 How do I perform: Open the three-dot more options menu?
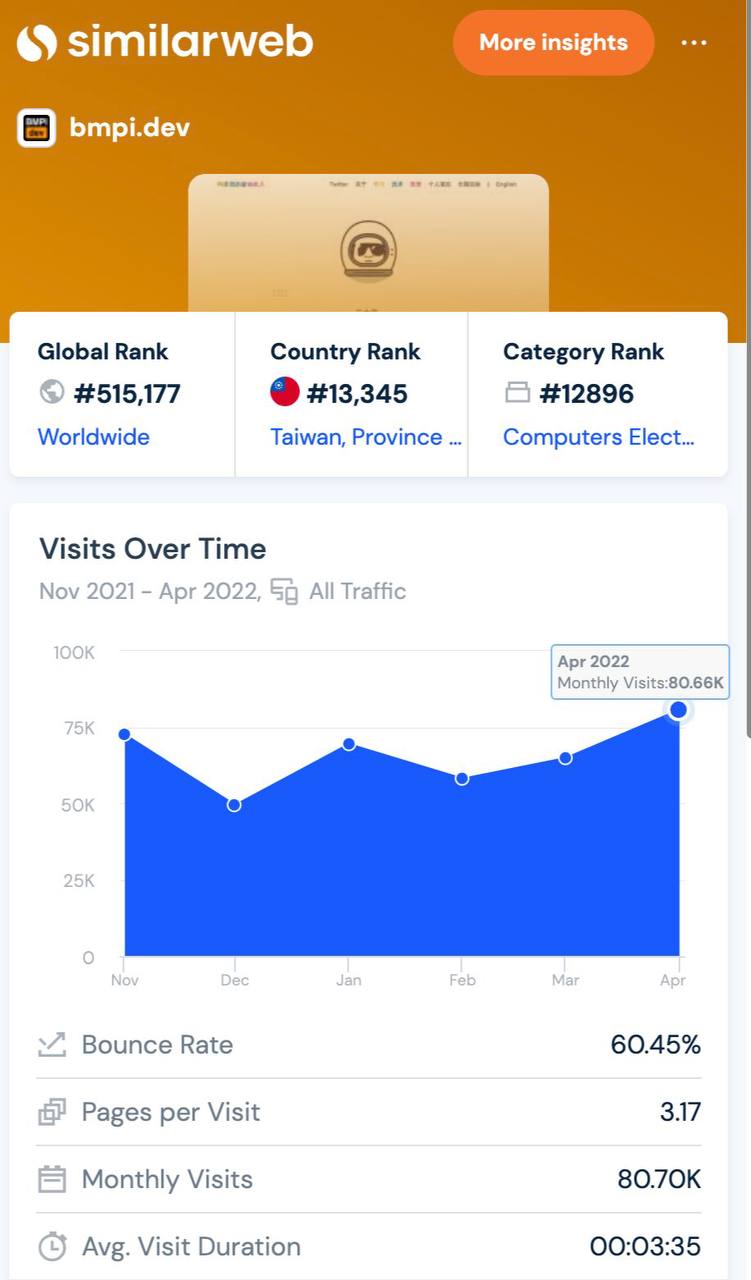click(x=694, y=43)
